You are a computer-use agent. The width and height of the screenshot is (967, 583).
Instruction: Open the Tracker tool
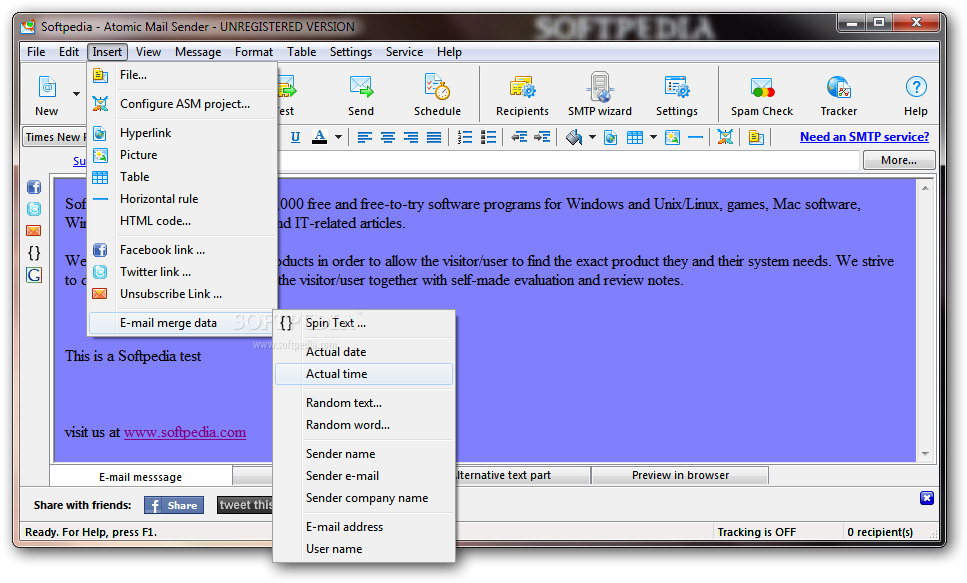[839, 95]
